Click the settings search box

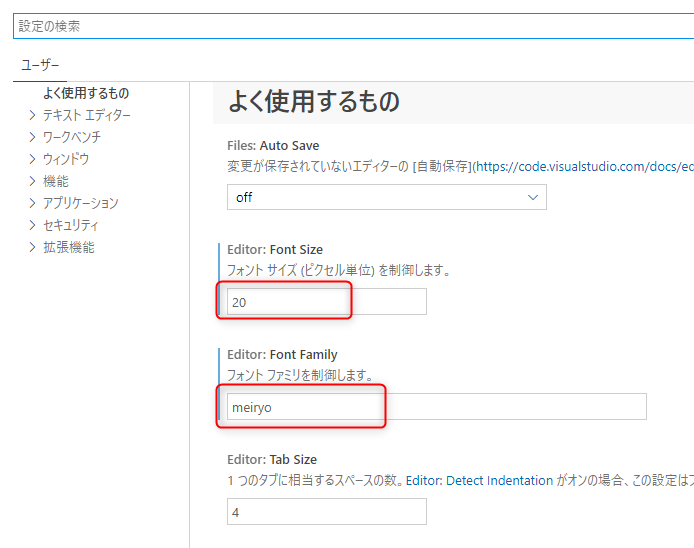click(x=350, y=26)
